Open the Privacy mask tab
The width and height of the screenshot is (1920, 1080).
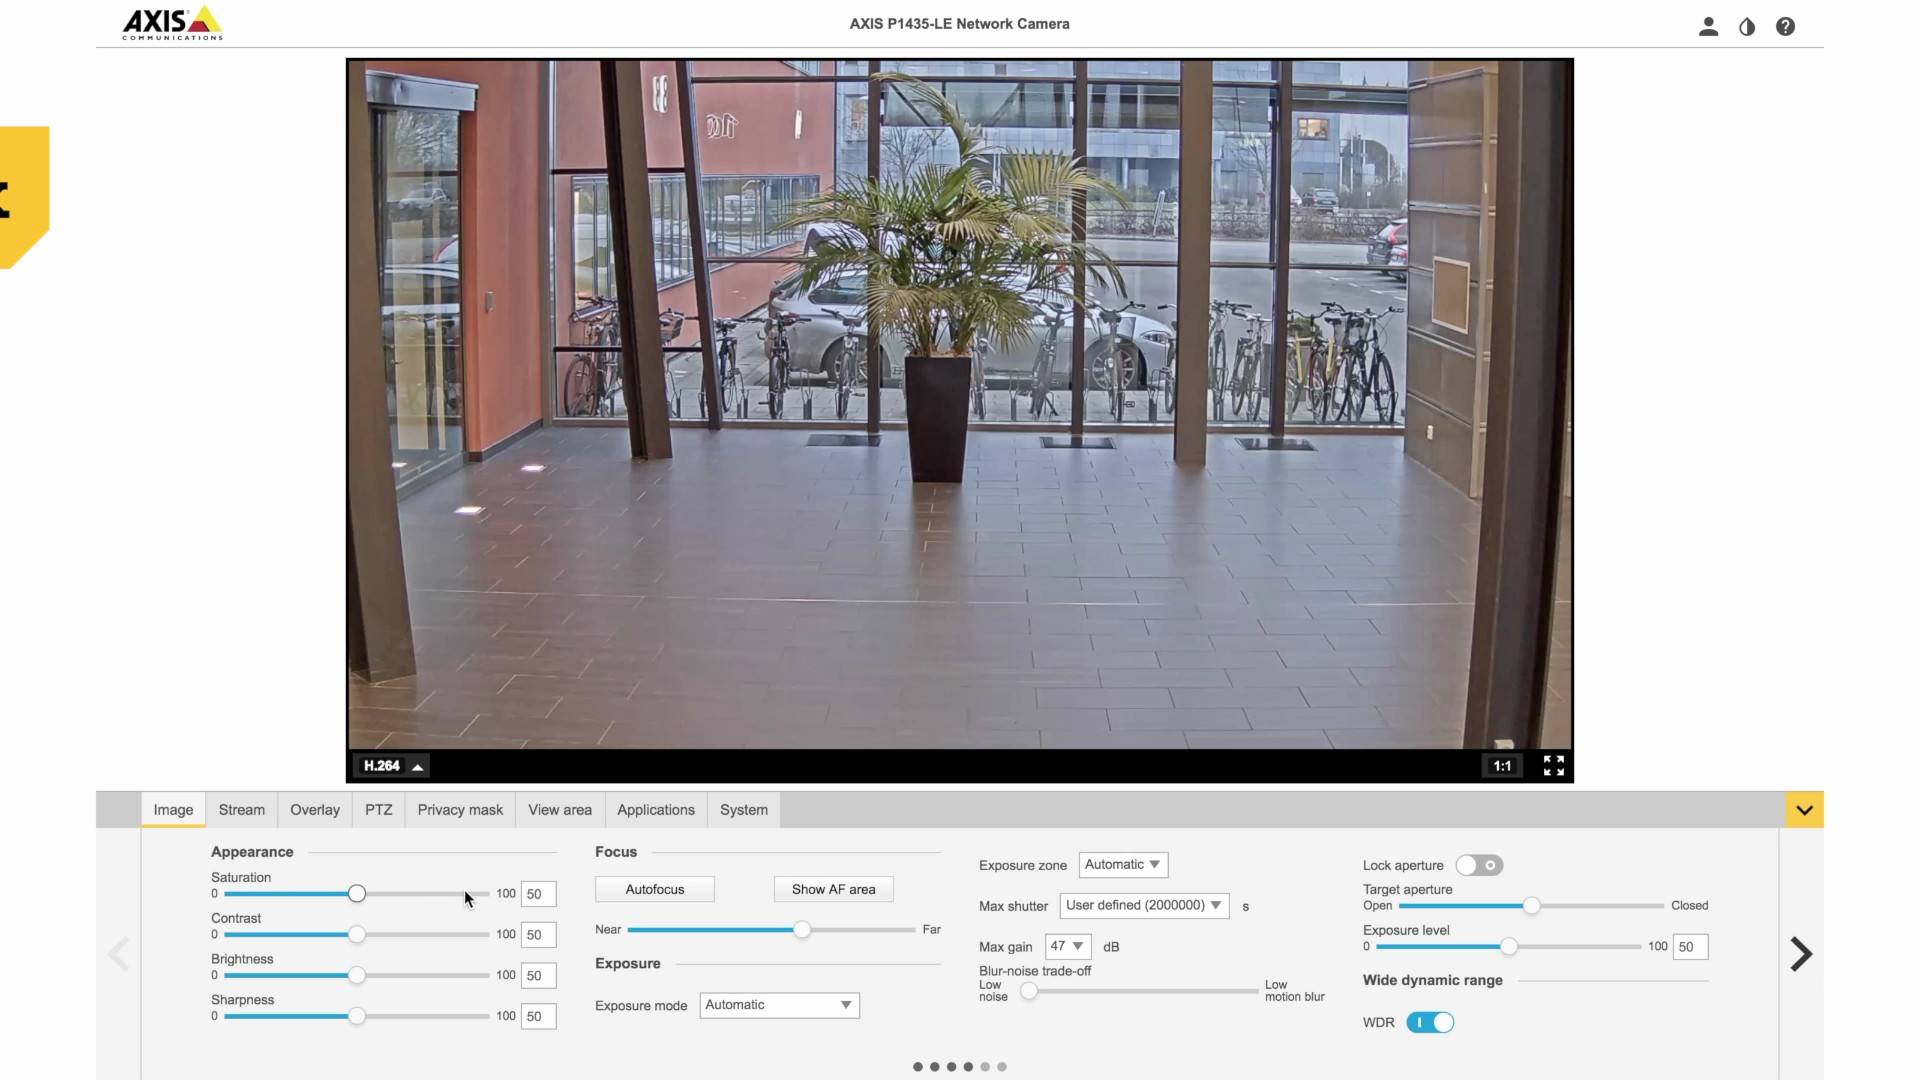pyautogui.click(x=460, y=810)
